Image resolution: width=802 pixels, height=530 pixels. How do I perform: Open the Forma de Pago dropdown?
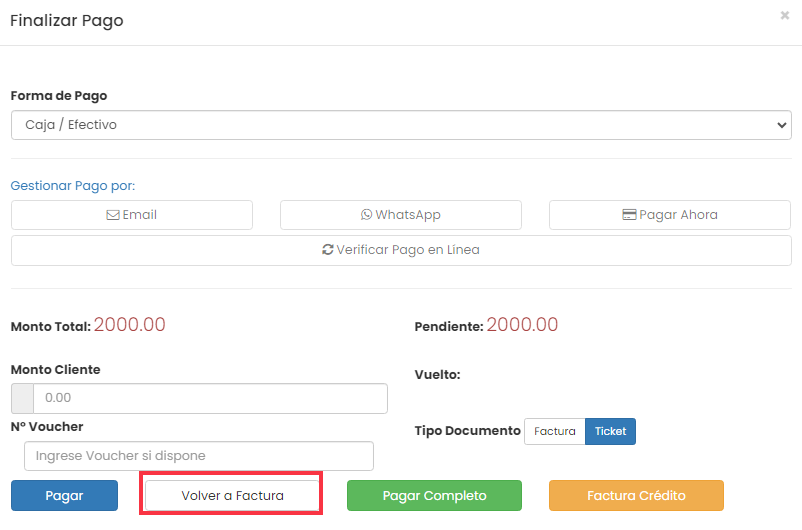pos(402,125)
